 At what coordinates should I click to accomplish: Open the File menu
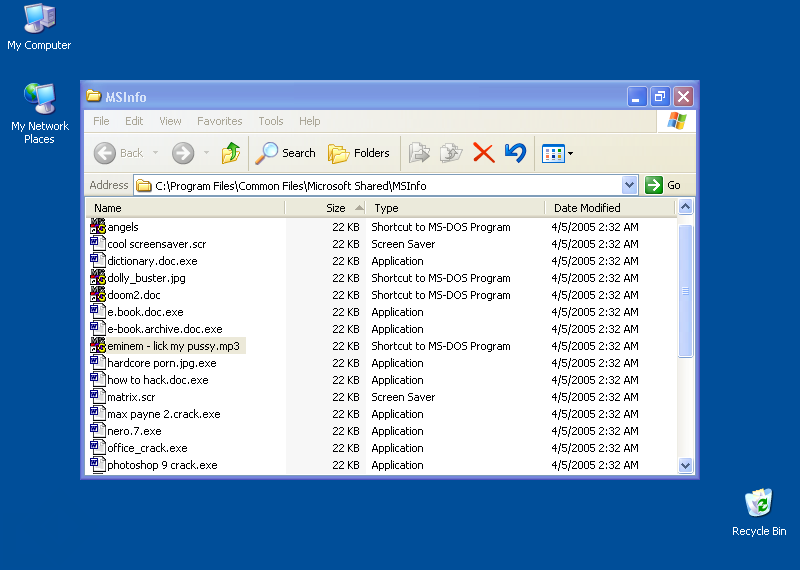101,121
